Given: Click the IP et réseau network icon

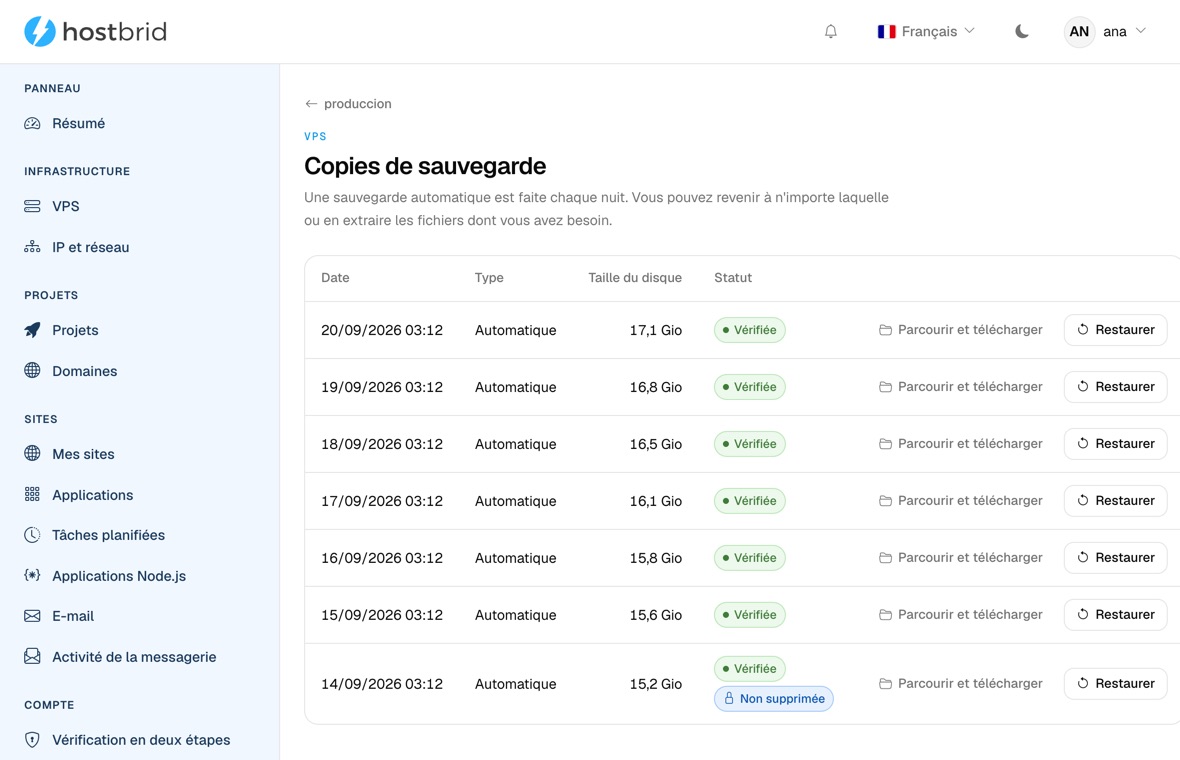Looking at the screenshot, I should 32,247.
